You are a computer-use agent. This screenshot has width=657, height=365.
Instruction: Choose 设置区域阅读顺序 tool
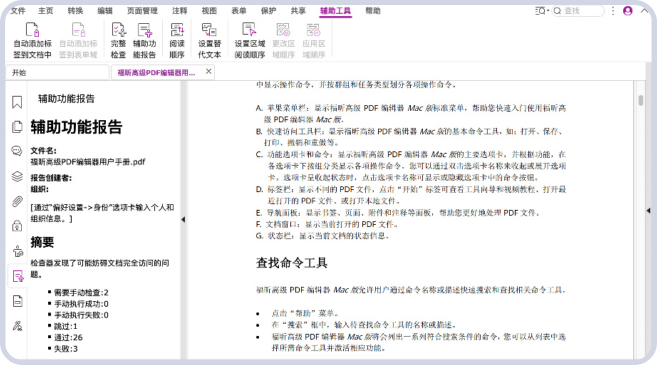[250, 40]
